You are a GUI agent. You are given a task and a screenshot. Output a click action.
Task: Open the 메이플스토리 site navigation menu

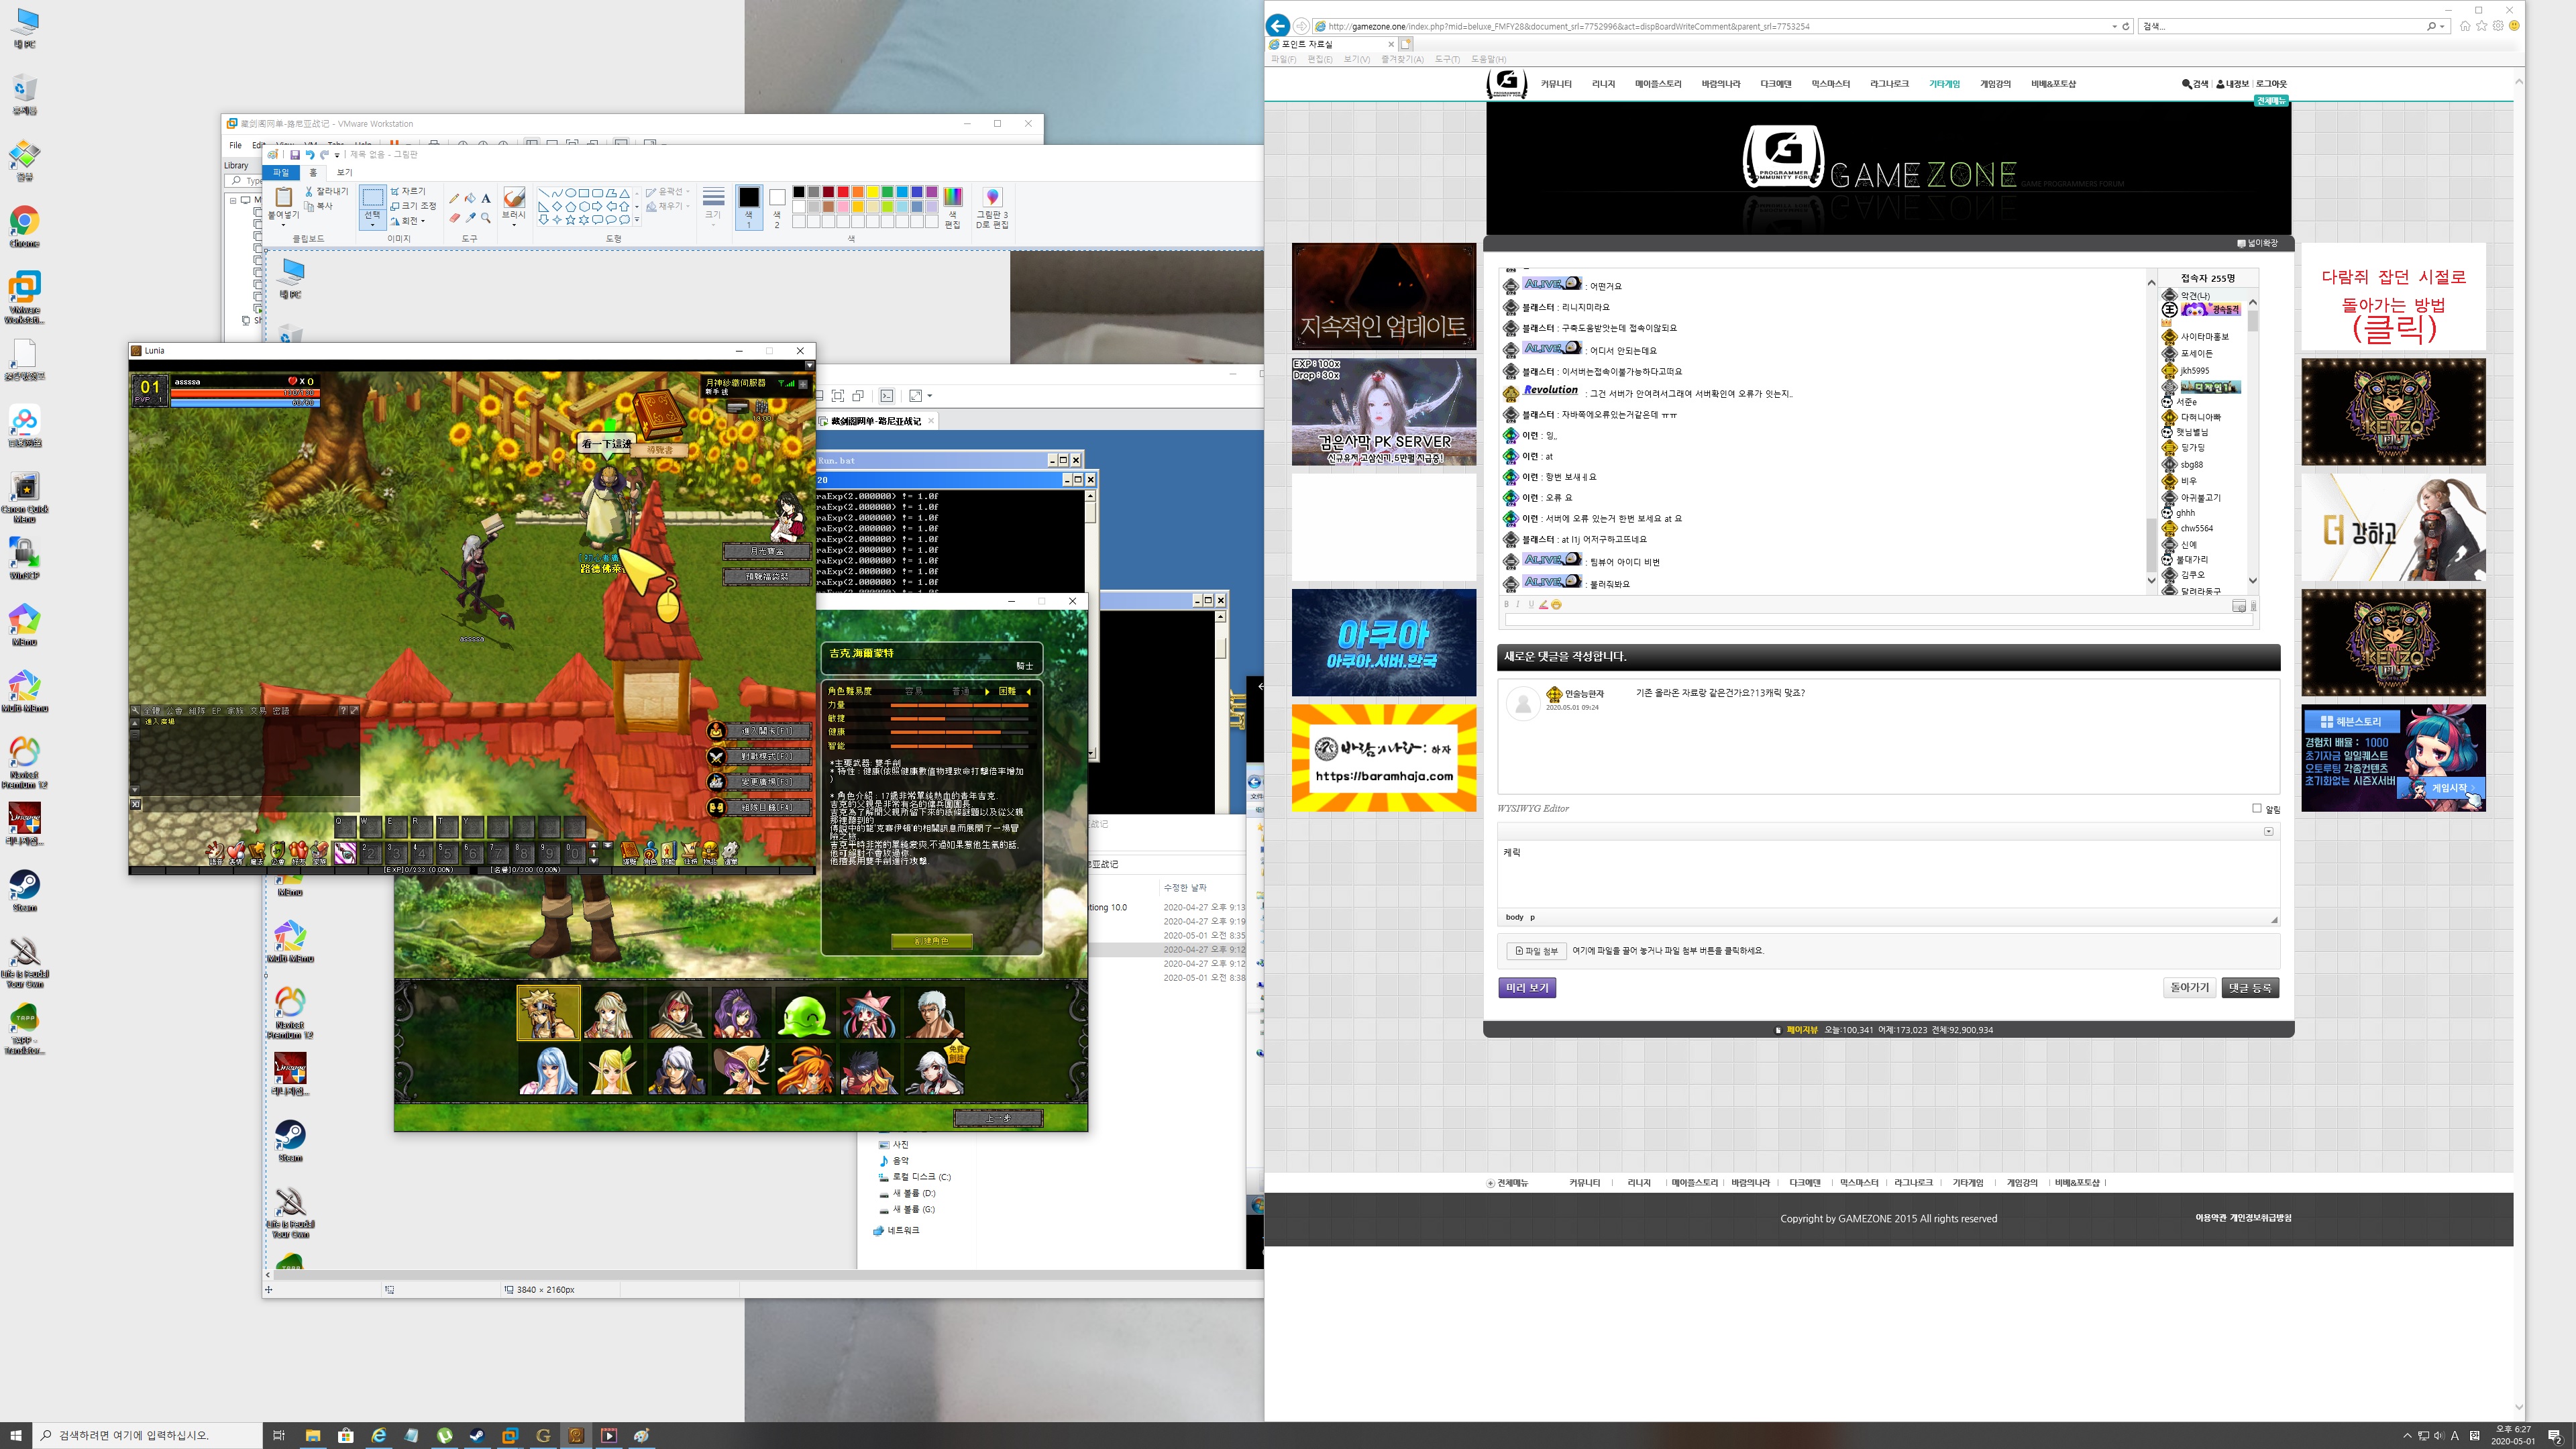tap(1658, 84)
